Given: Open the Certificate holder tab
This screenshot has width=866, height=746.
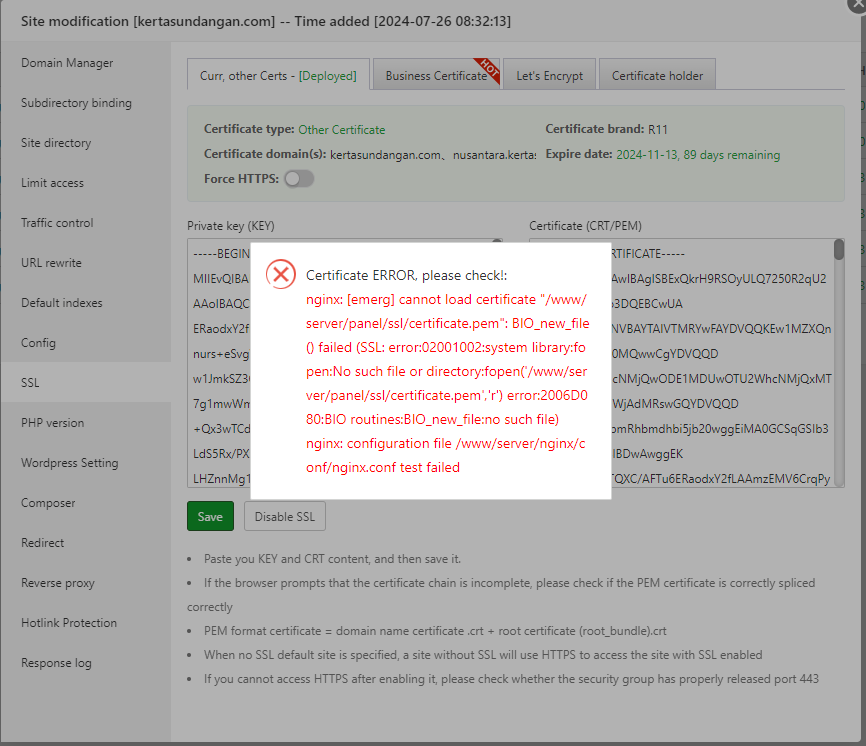Looking at the screenshot, I should 656,73.
